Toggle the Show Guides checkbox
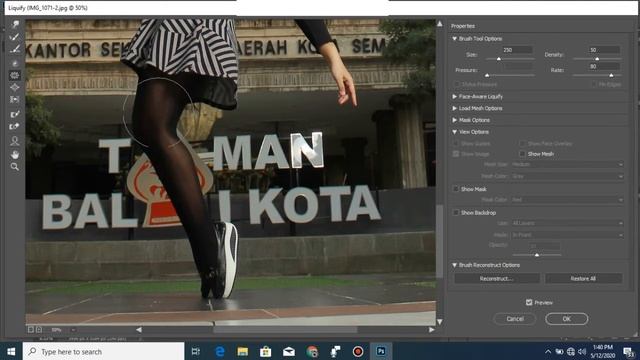 [456, 144]
